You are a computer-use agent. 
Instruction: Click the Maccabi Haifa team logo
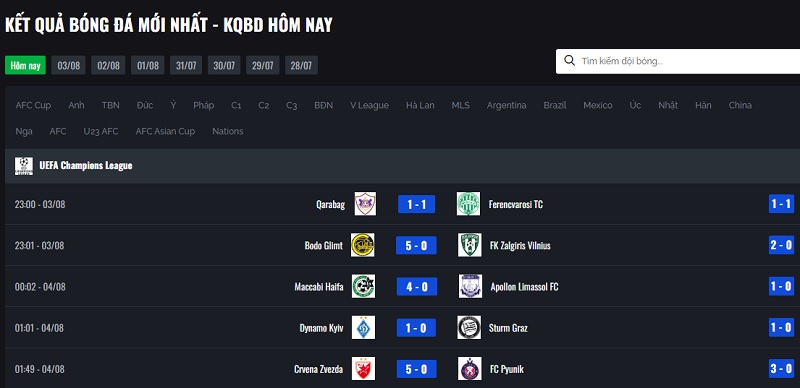click(363, 286)
